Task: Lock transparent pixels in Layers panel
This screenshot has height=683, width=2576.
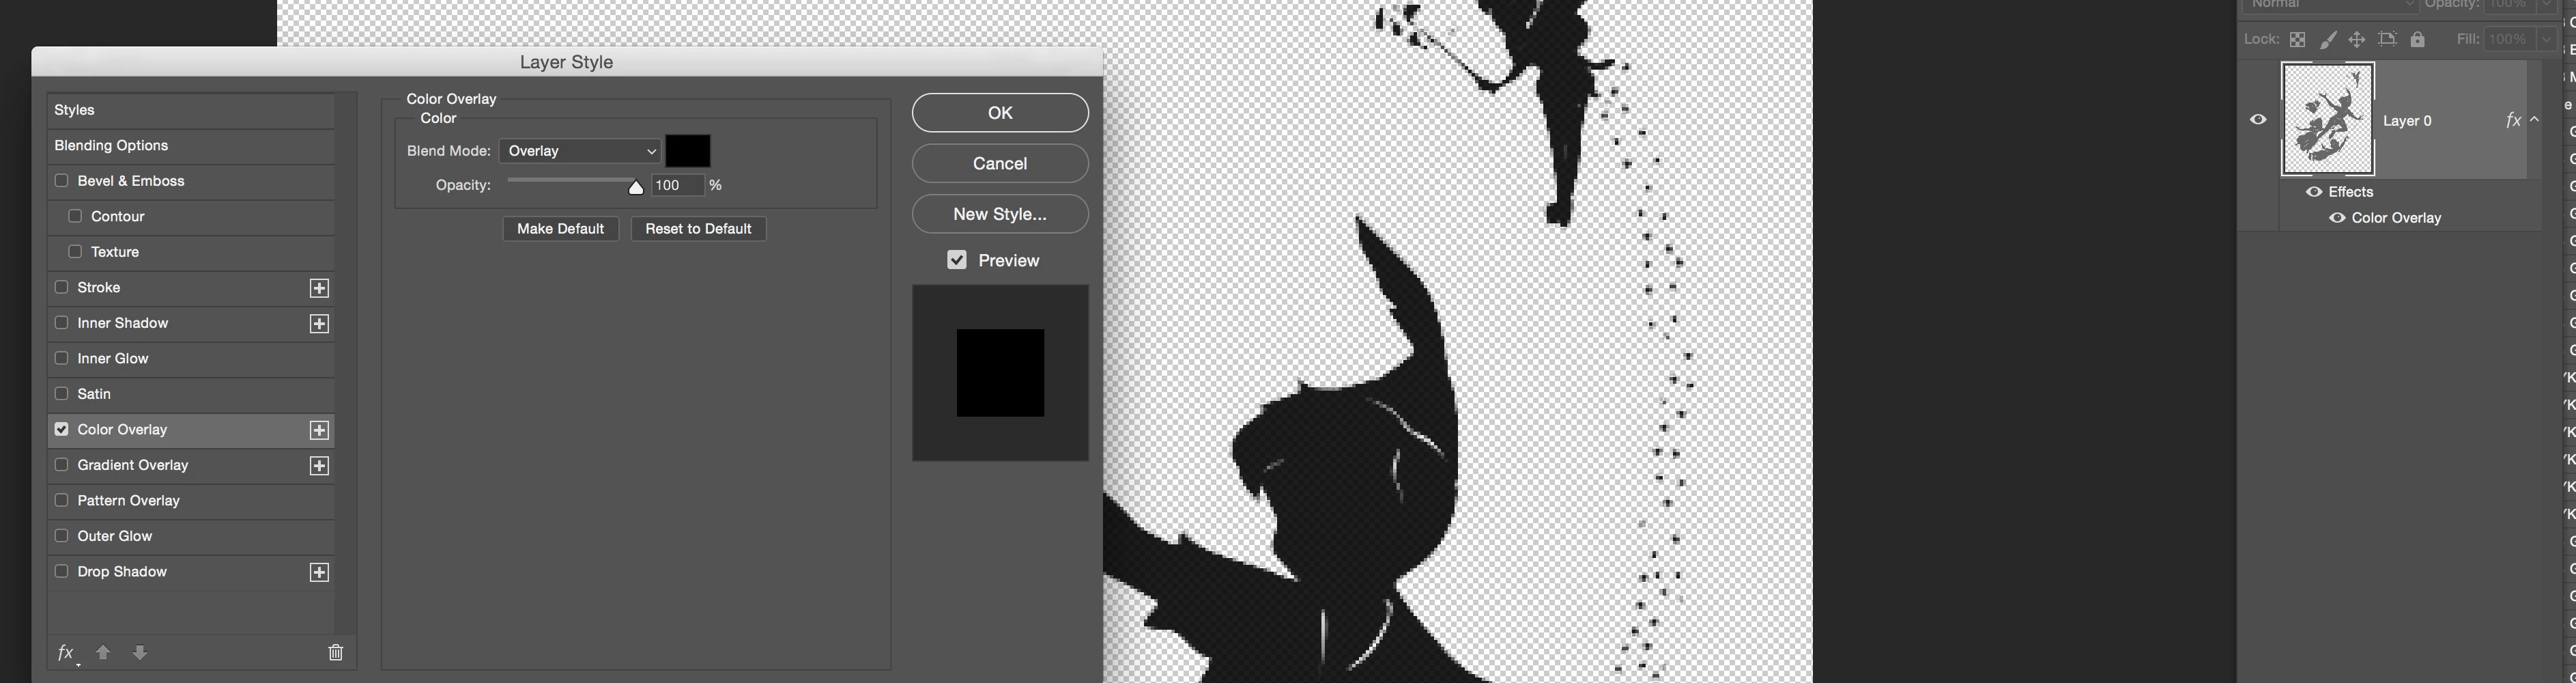Action: tap(2298, 40)
